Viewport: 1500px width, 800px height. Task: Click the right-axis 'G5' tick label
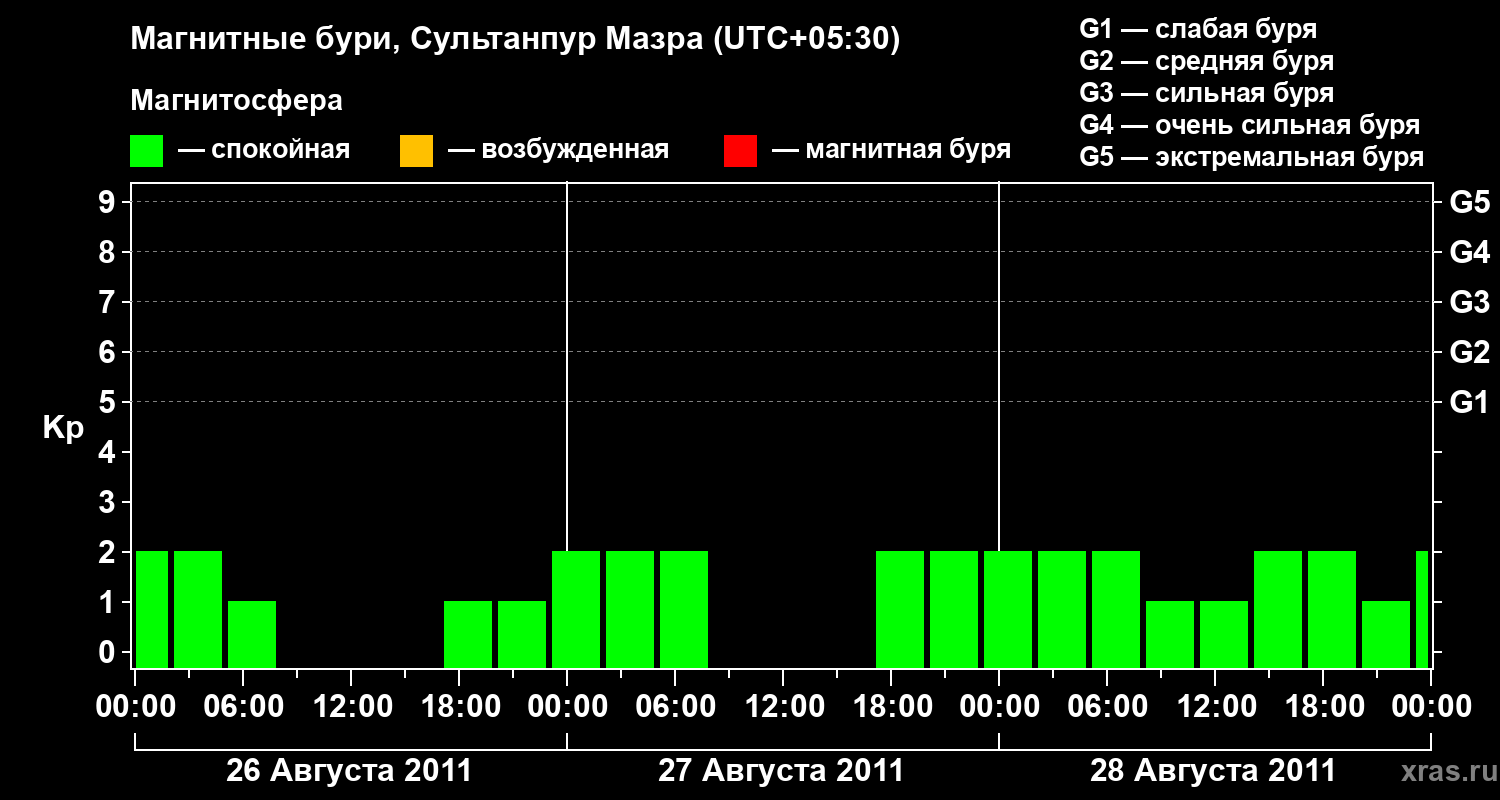pos(1469,202)
